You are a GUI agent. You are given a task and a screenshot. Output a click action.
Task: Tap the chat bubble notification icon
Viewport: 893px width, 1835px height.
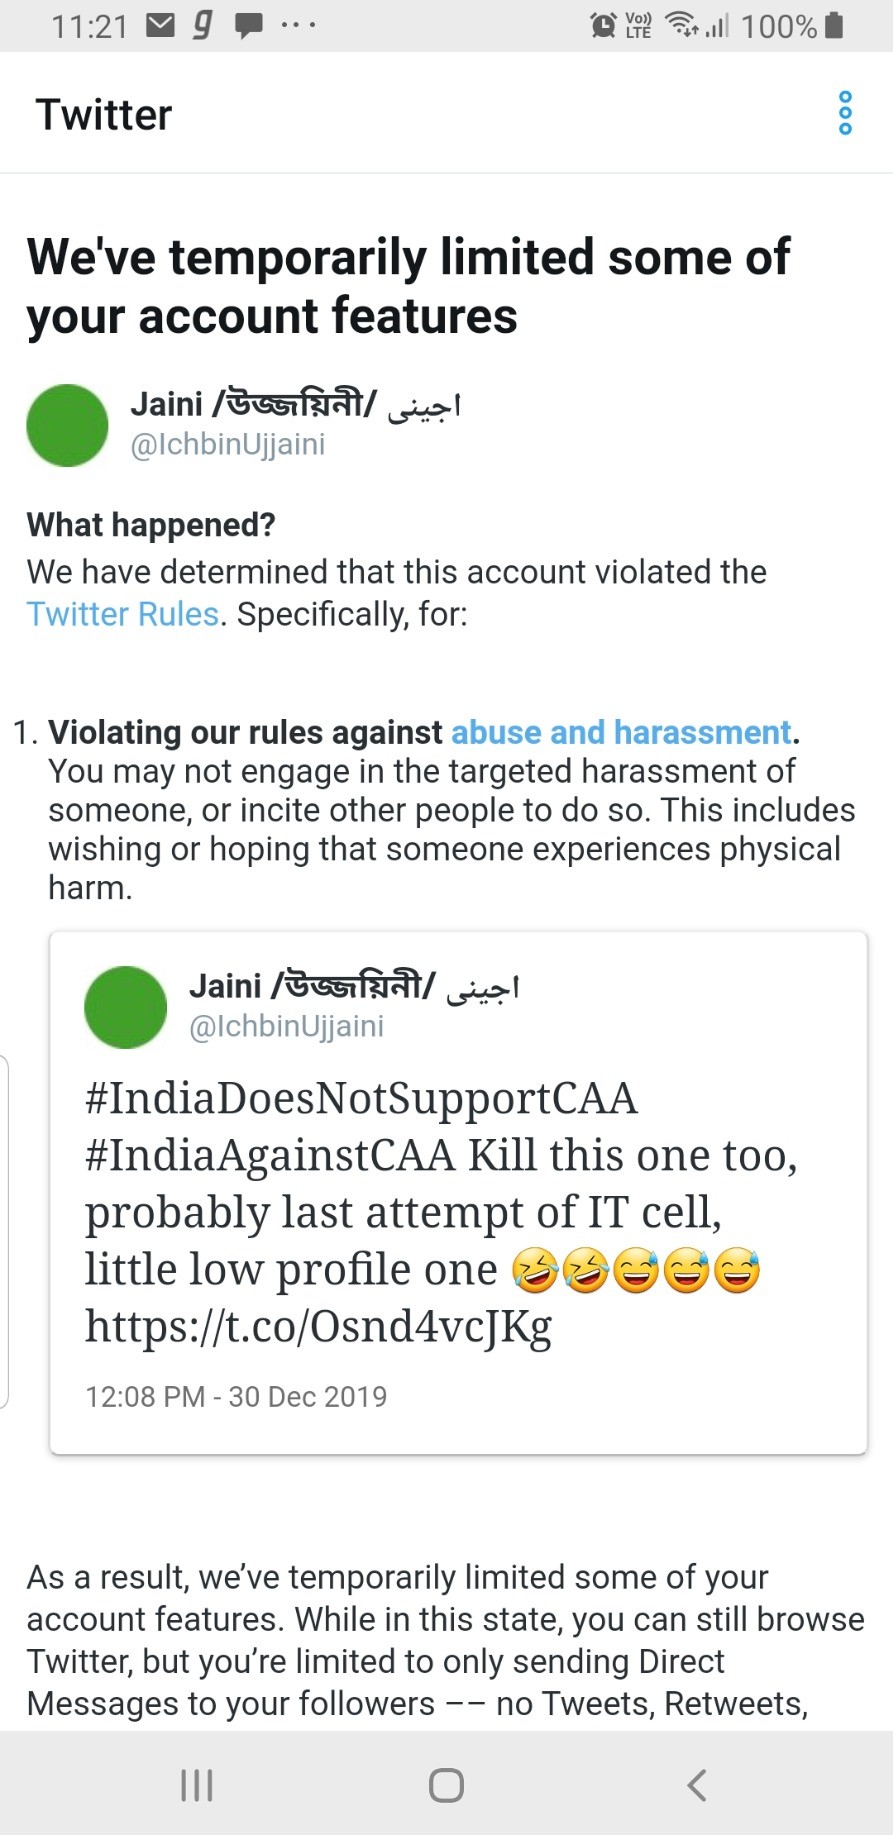coord(248,26)
